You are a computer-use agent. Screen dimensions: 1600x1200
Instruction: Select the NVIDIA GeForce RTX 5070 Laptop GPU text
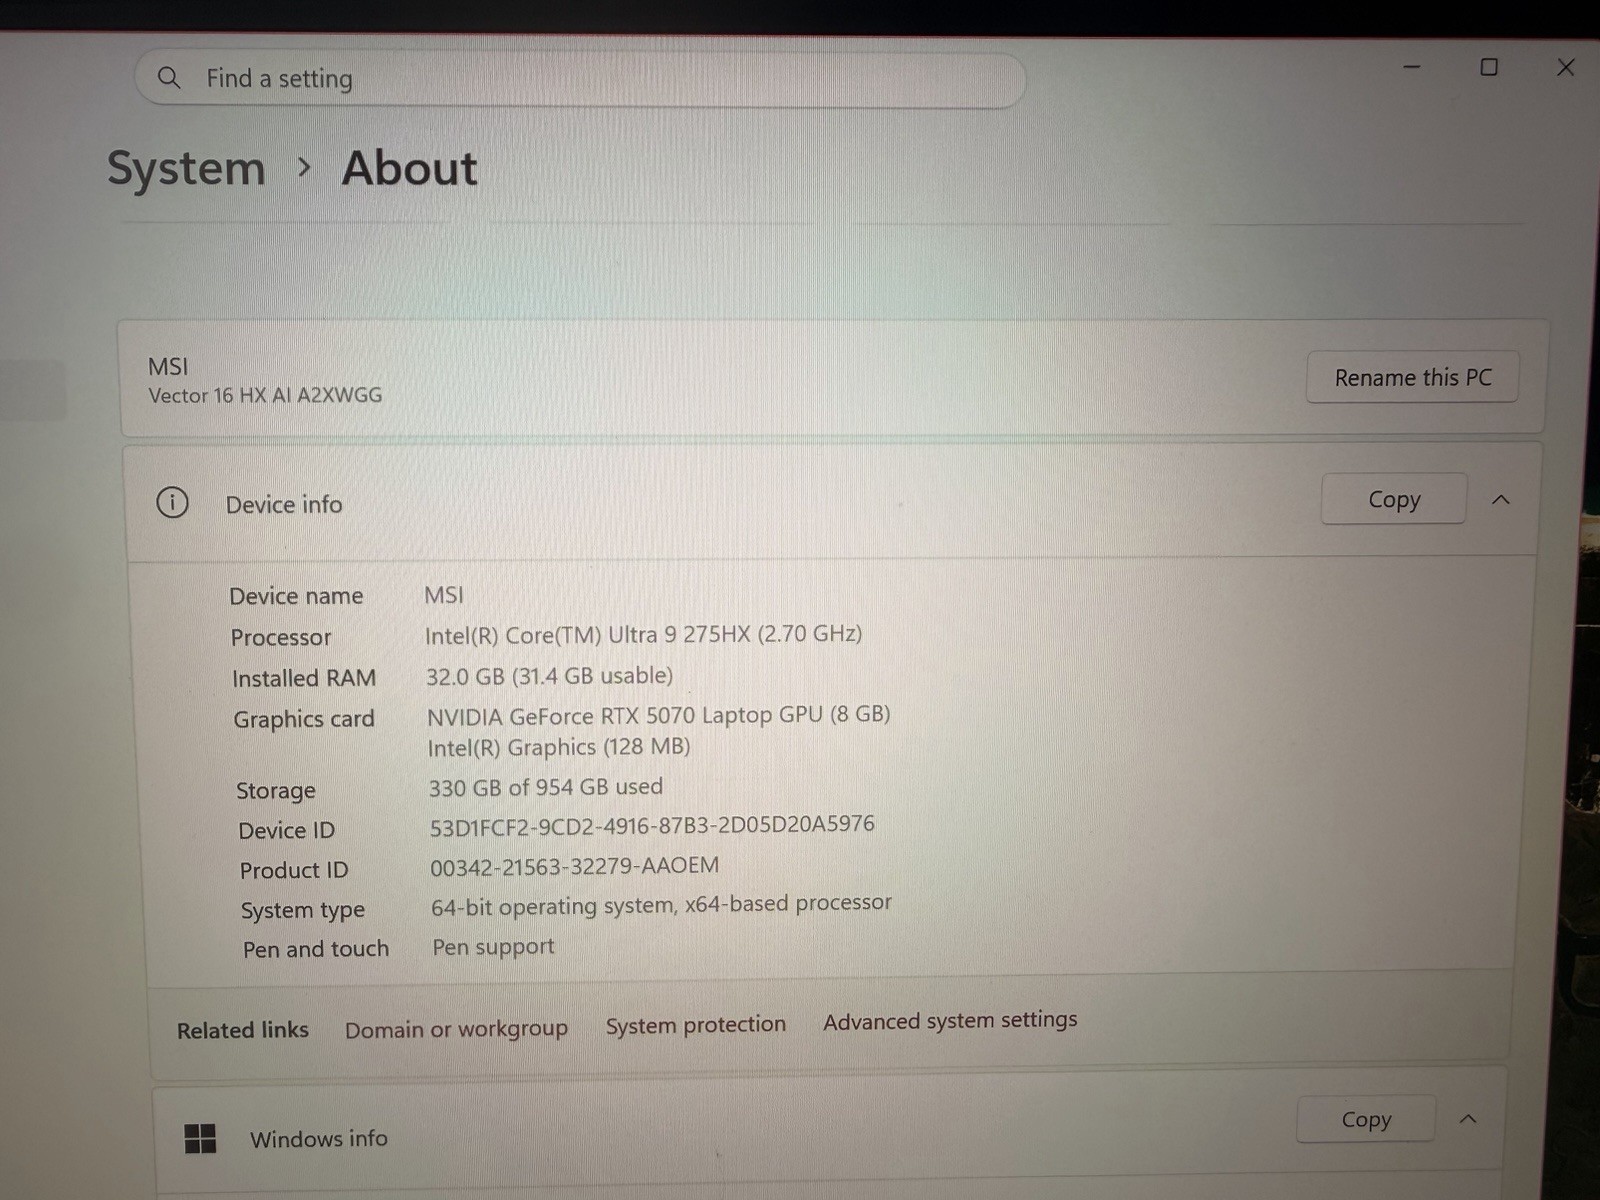point(658,715)
